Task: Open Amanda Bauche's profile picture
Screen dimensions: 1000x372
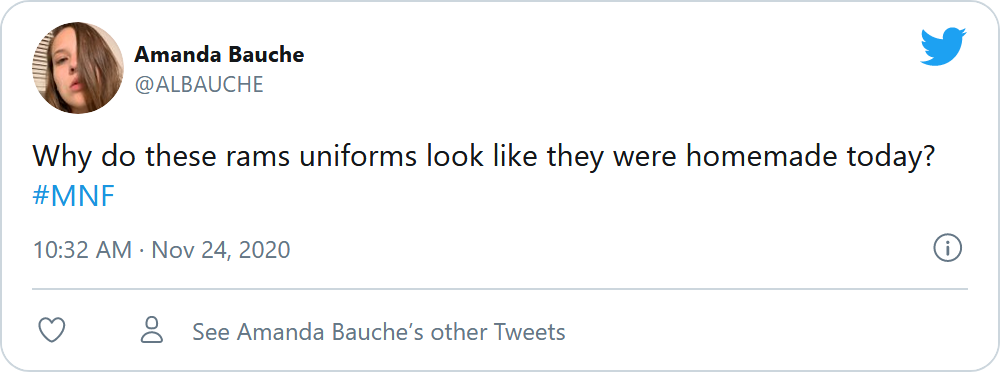Action: click(x=78, y=68)
